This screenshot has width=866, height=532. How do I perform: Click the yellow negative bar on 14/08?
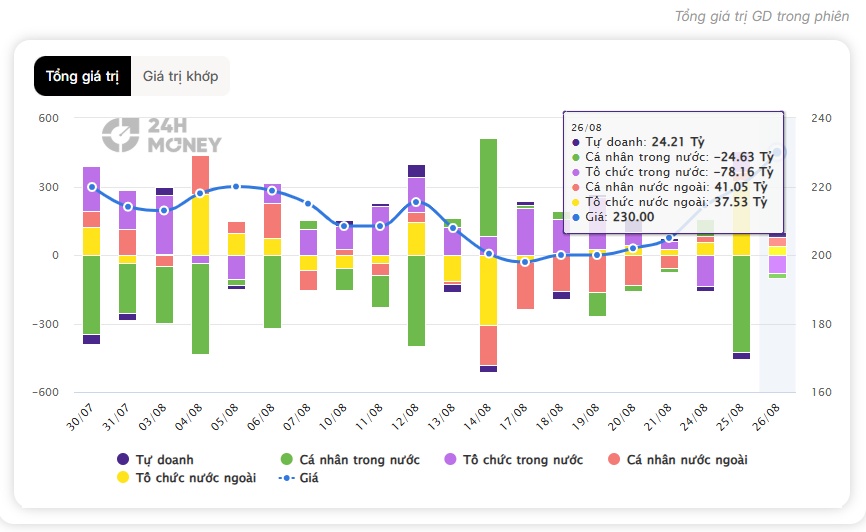488,290
